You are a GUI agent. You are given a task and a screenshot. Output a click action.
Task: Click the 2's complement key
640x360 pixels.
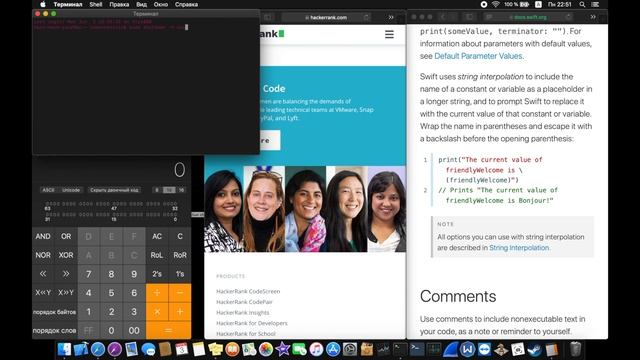[157, 274]
